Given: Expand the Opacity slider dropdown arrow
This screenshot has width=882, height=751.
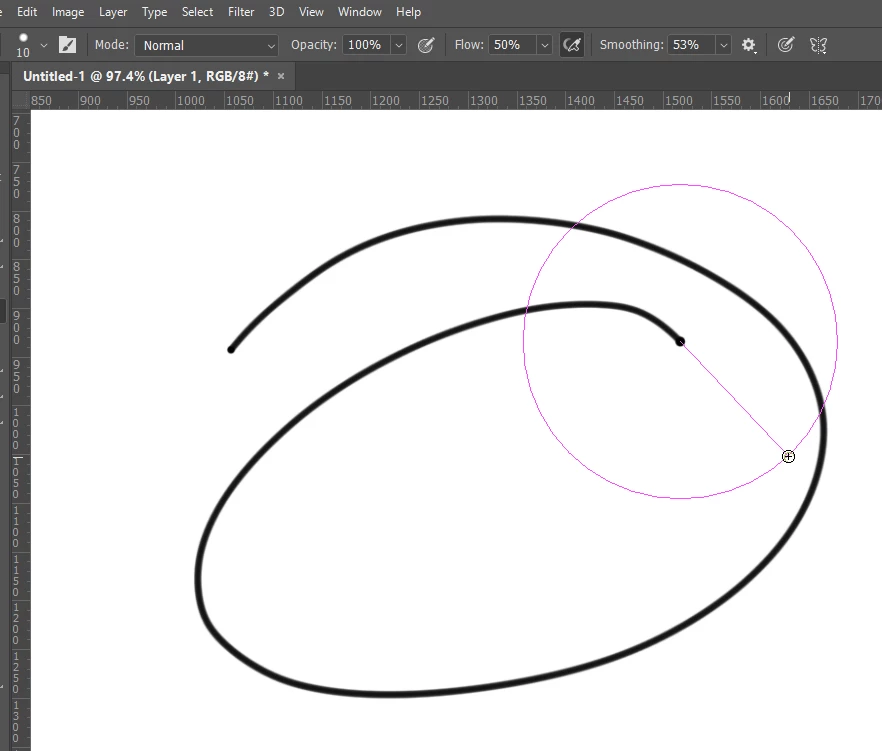Looking at the screenshot, I should click(399, 45).
